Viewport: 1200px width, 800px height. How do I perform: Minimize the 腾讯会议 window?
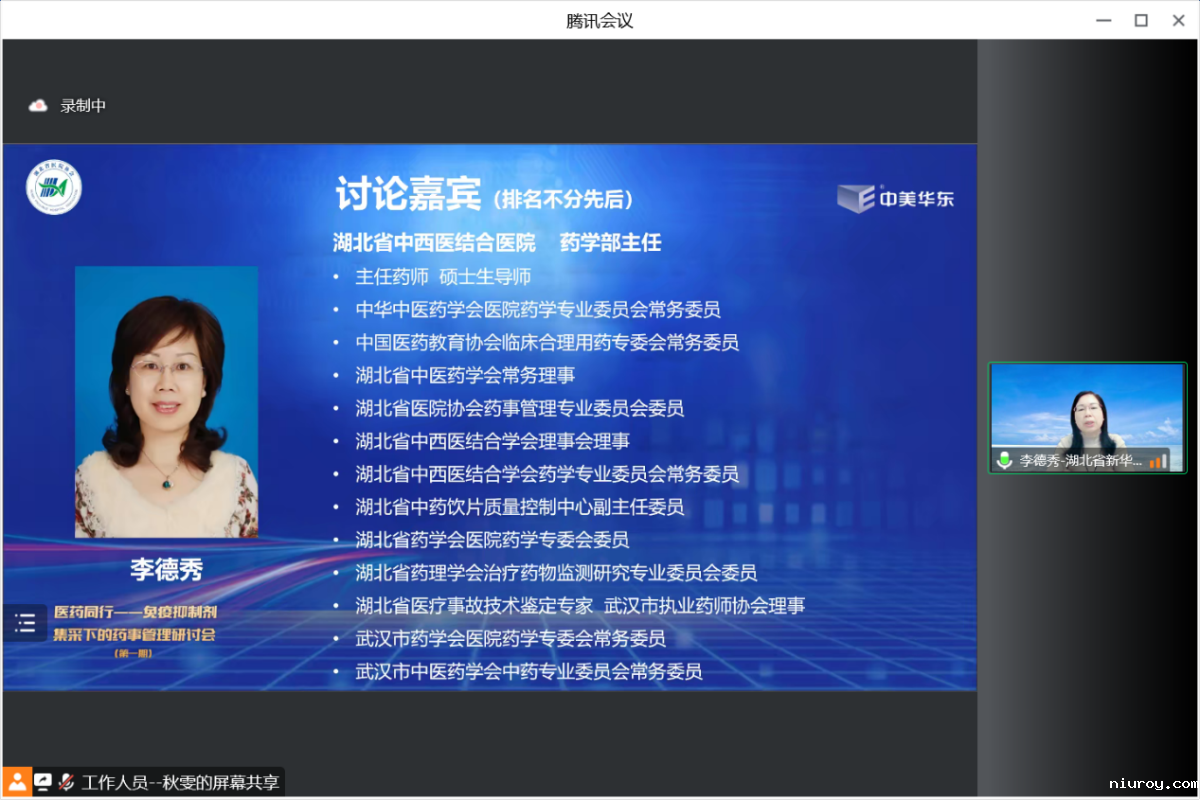pyautogui.click(x=1103, y=20)
